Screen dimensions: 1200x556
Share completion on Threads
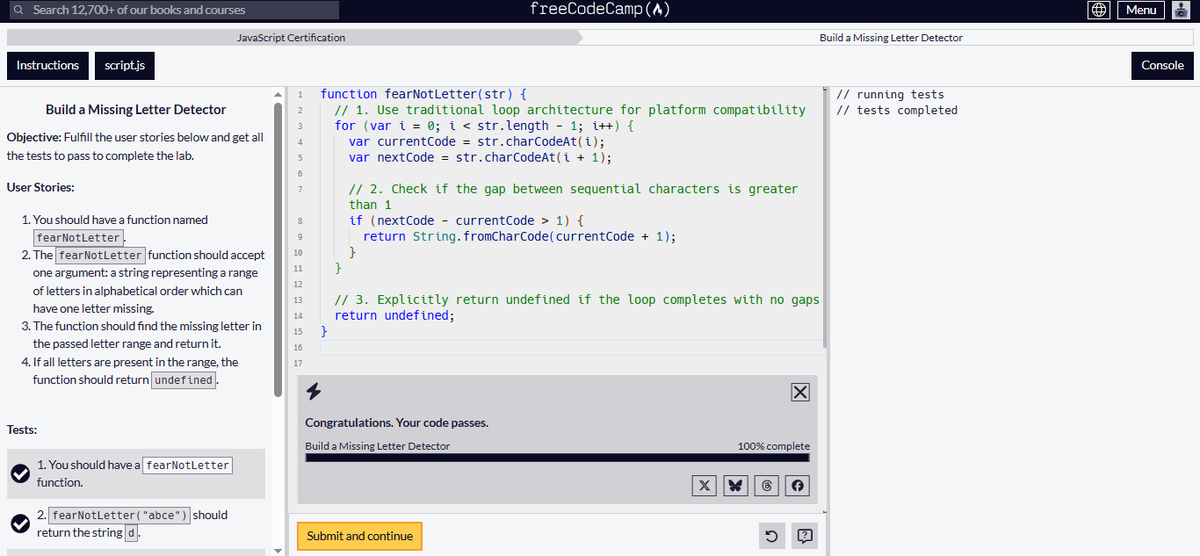point(767,486)
